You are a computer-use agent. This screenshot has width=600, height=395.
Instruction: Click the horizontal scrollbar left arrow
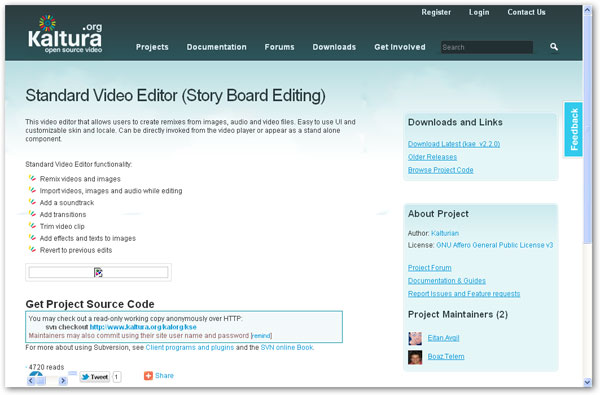click(x=31, y=380)
